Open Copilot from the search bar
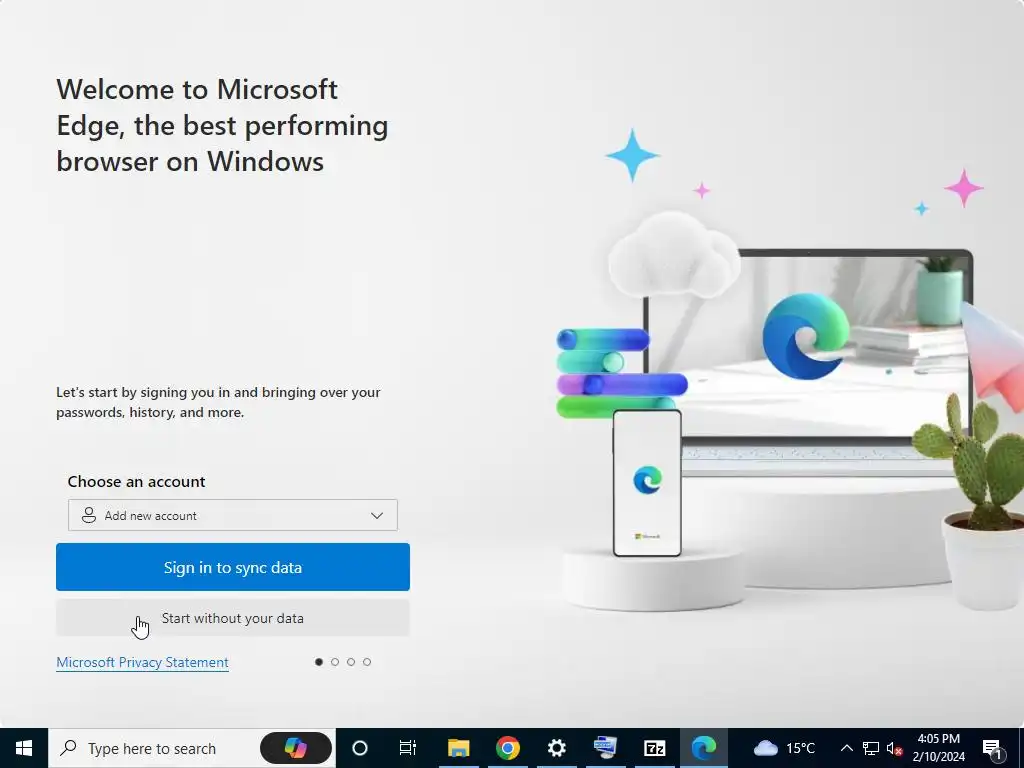The width and height of the screenshot is (1024, 768). tap(296, 748)
